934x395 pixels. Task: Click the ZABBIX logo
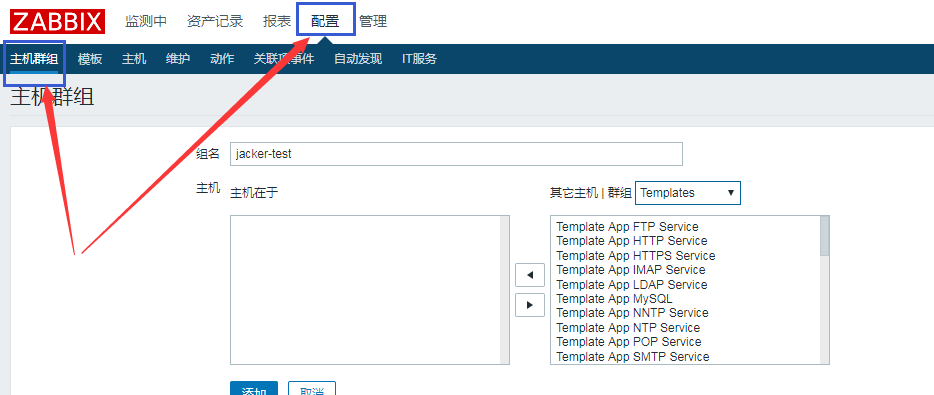point(57,21)
